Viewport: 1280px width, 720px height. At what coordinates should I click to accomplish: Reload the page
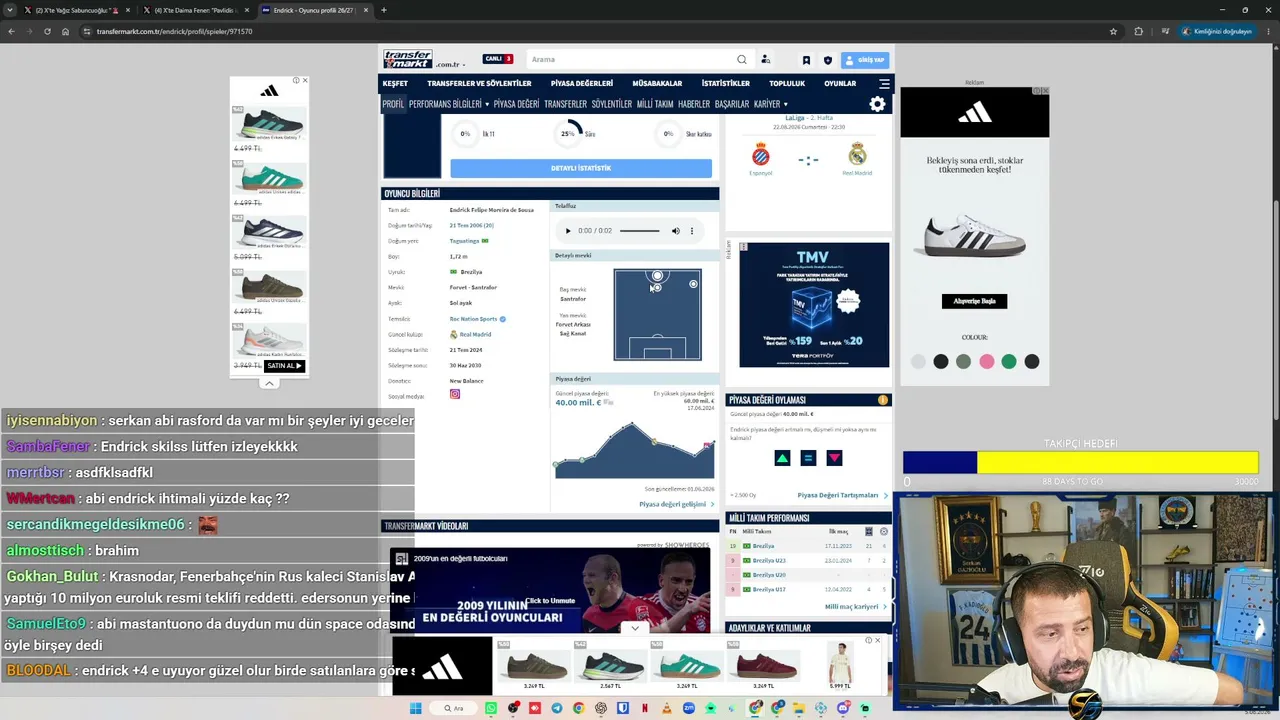tap(48, 31)
